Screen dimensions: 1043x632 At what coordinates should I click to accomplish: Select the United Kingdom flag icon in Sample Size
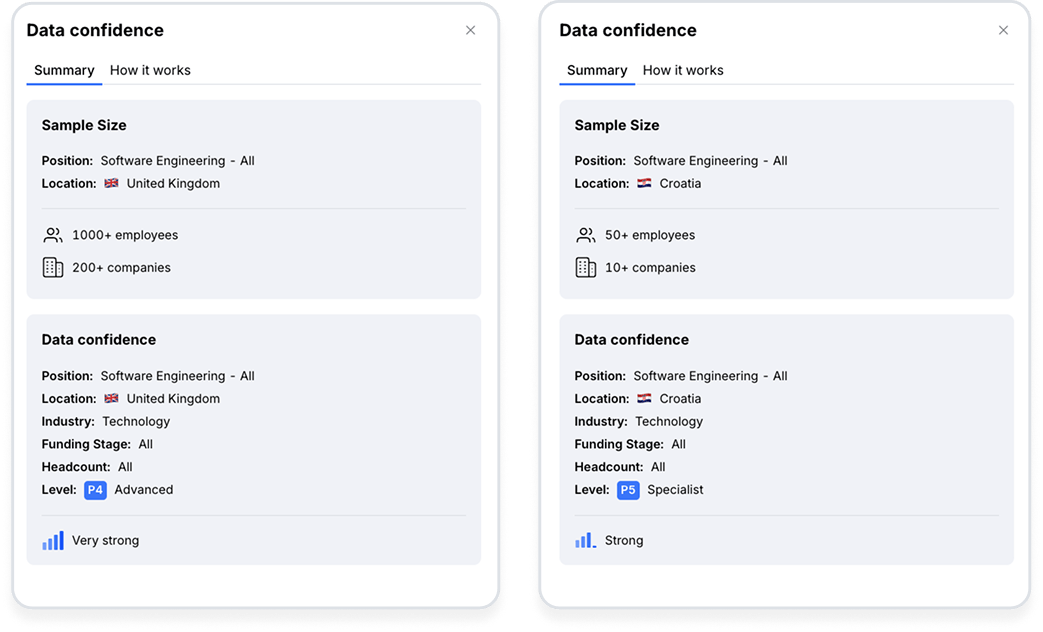pyautogui.click(x=113, y=183)
